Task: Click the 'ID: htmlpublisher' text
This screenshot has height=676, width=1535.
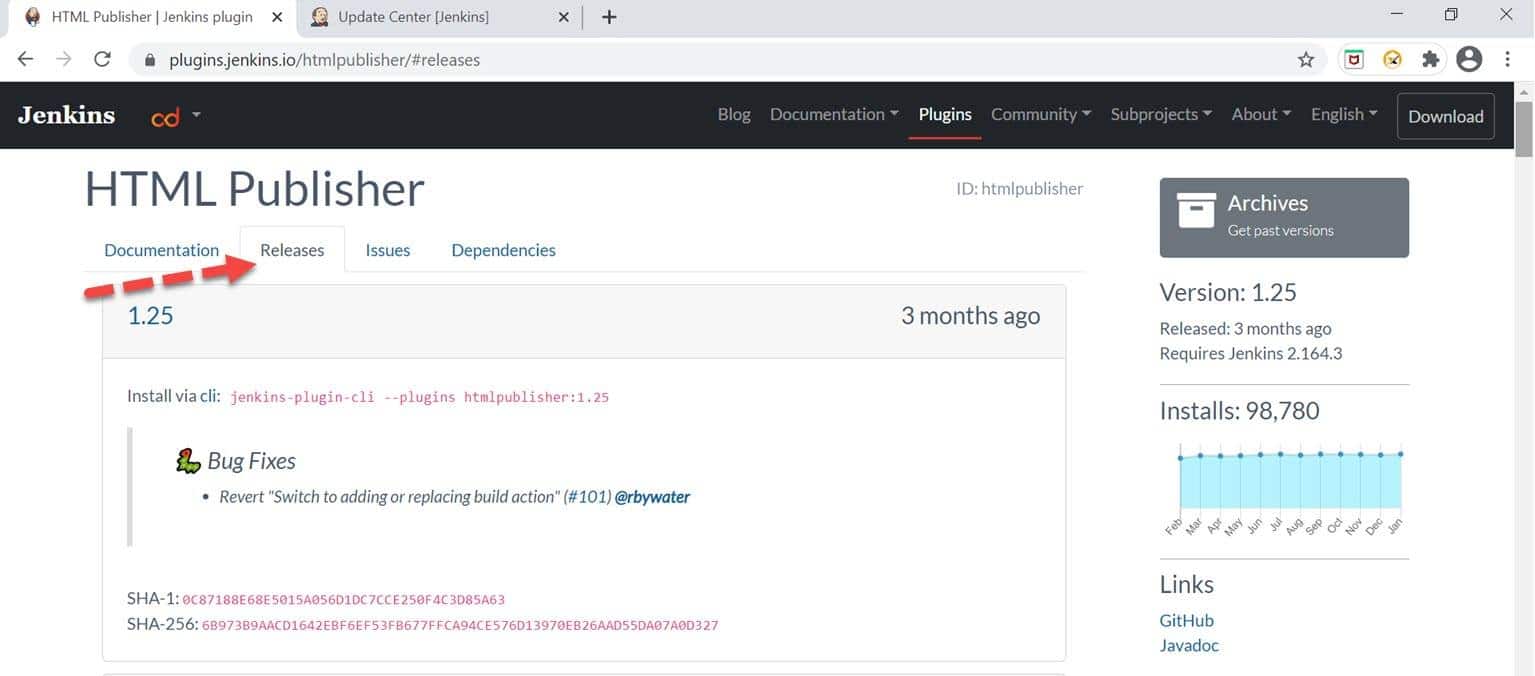Action: coord(1019,188)
